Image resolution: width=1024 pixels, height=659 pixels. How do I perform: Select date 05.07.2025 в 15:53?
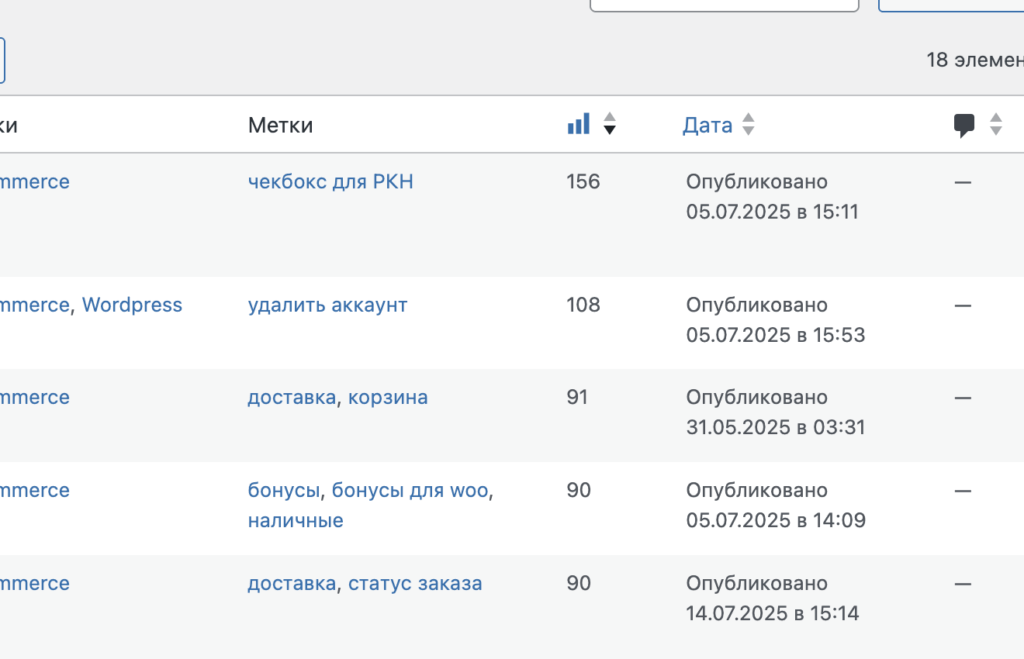(x=775, y=335)
